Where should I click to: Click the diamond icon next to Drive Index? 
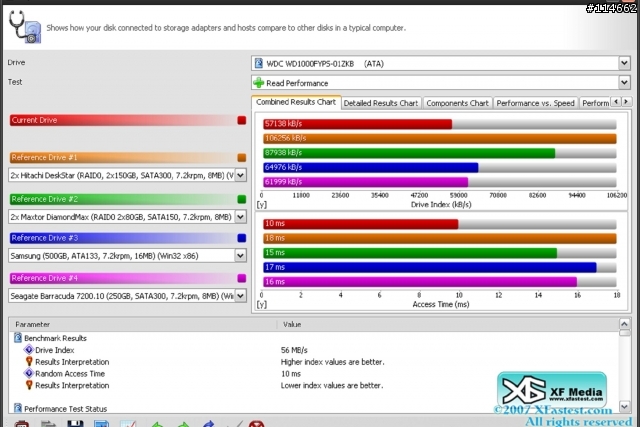(x=29, y=350)
